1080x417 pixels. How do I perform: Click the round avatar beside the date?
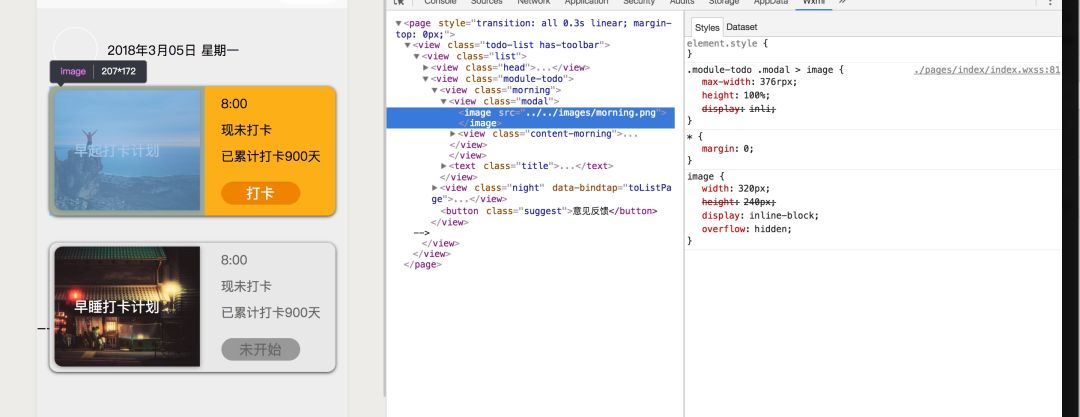[x=74, y=49]
